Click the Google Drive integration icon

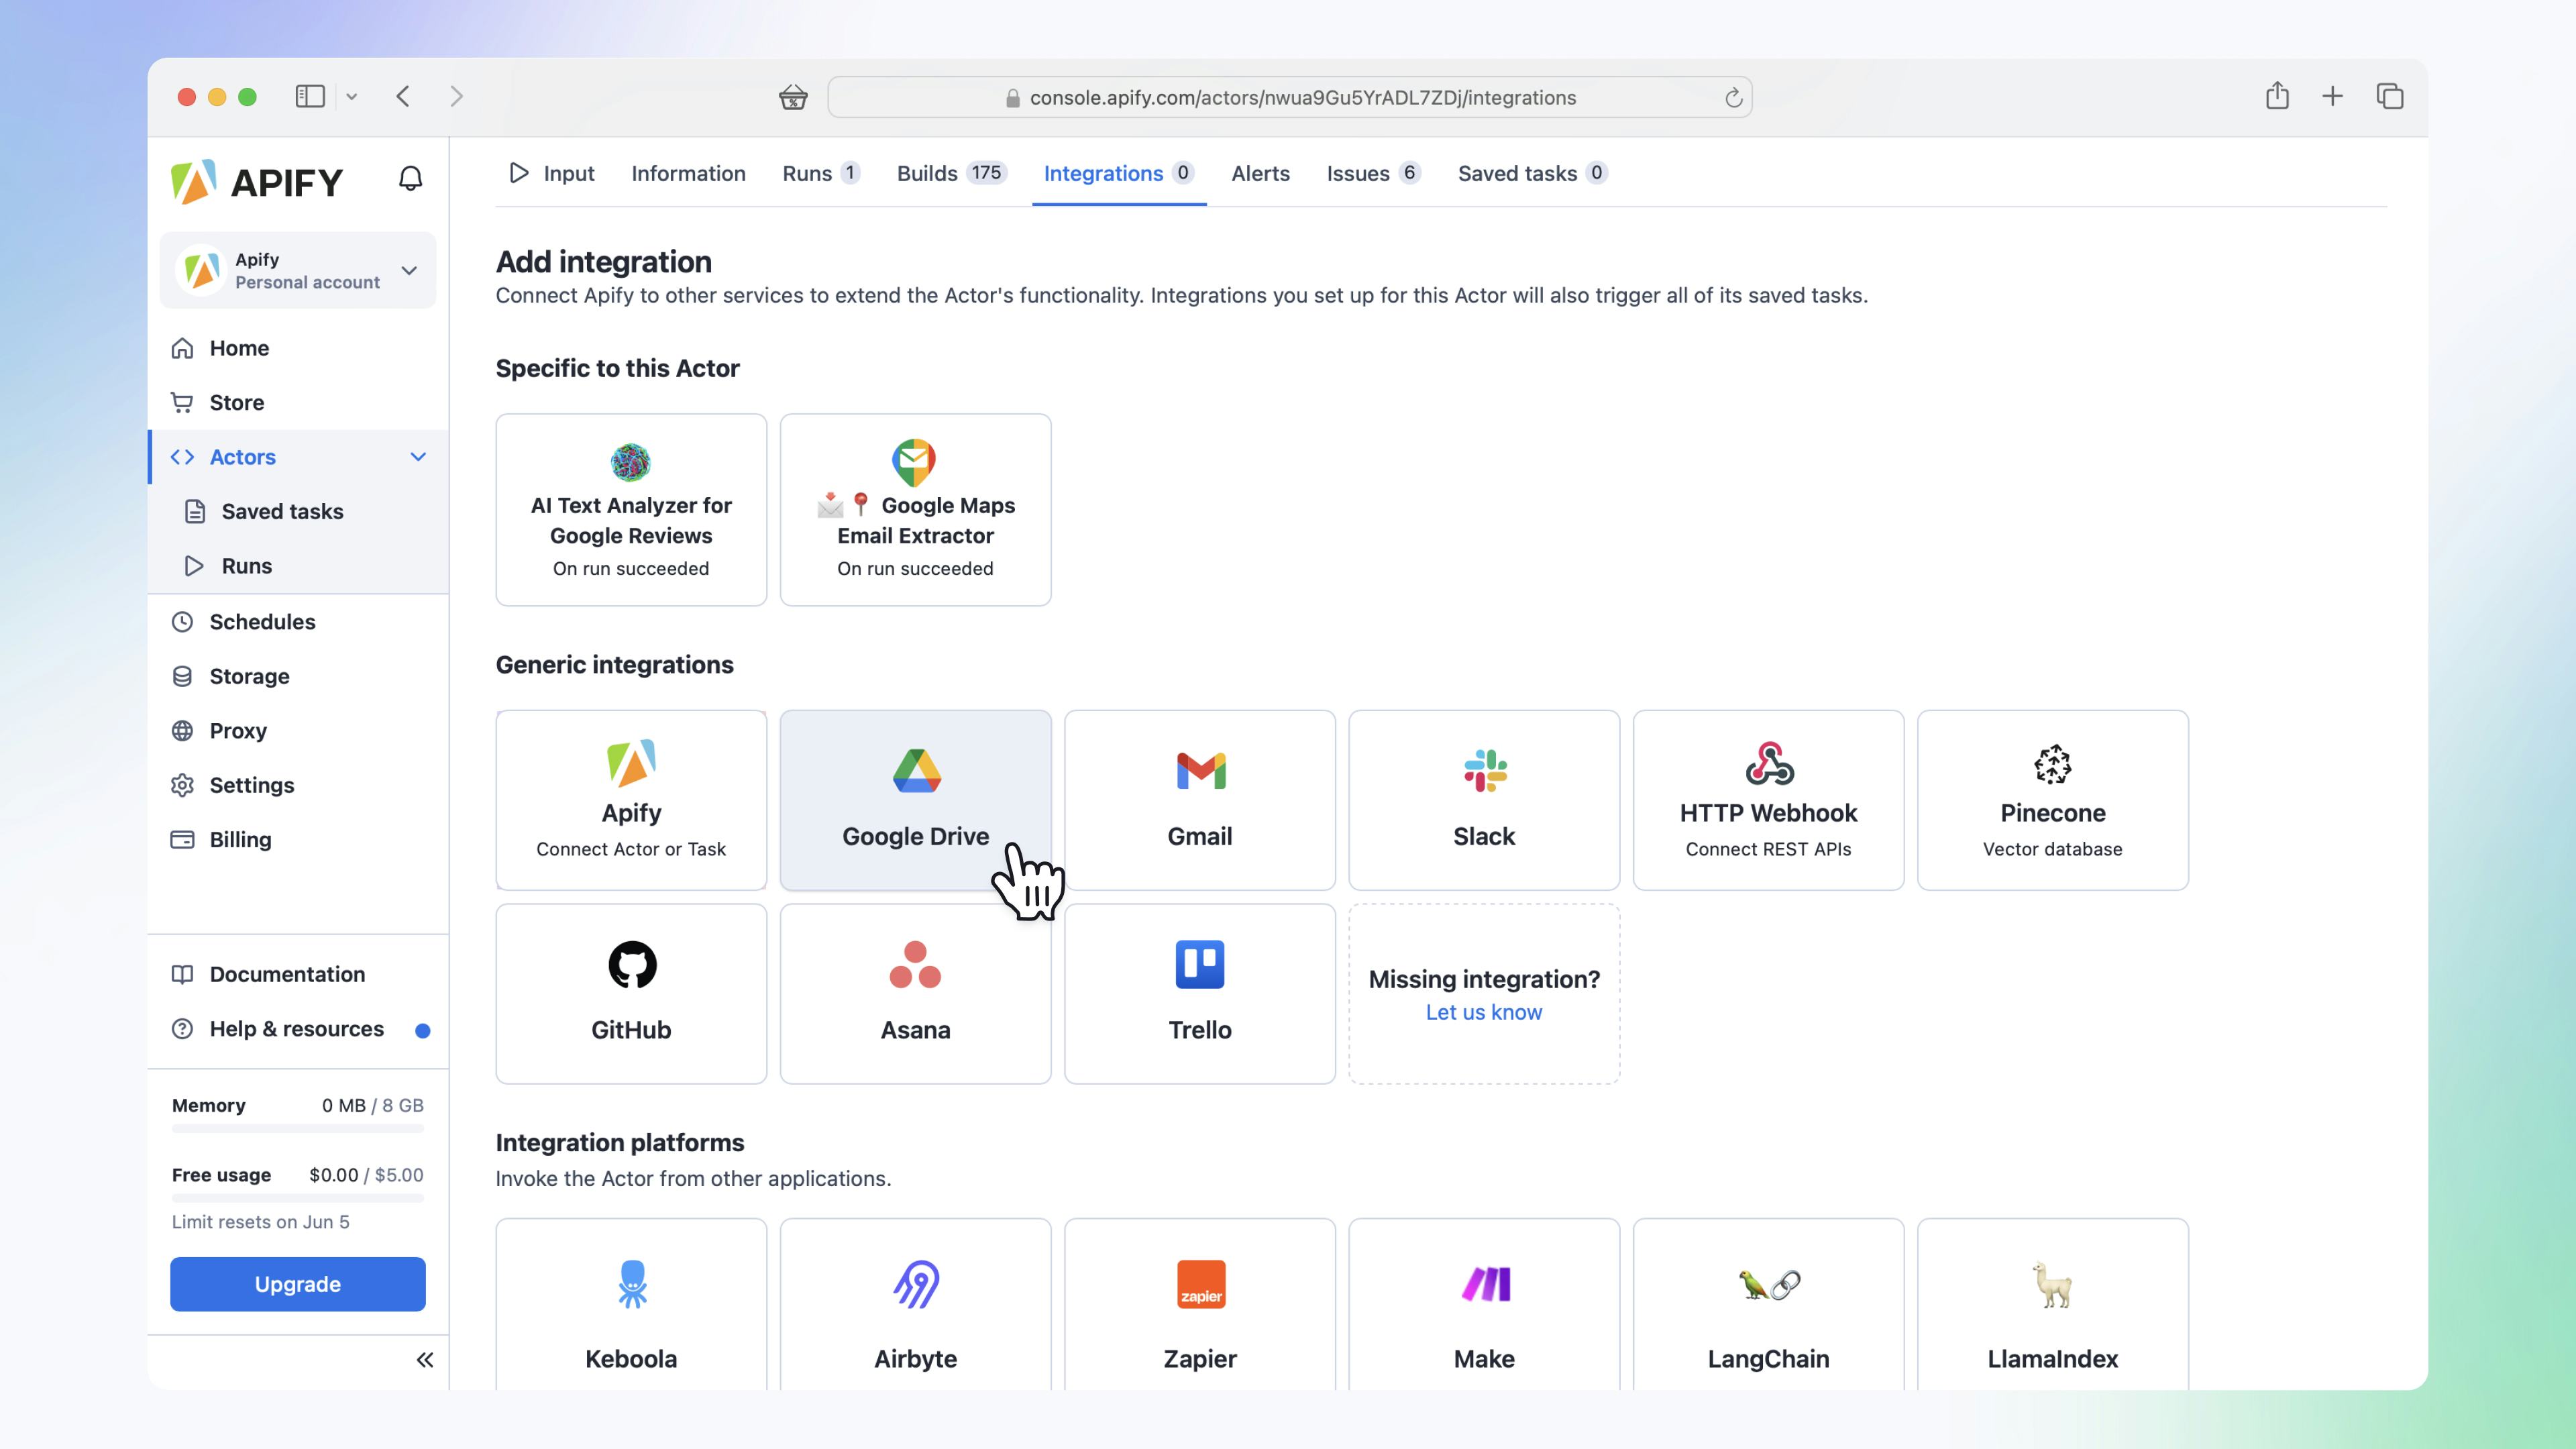point(915,768)
